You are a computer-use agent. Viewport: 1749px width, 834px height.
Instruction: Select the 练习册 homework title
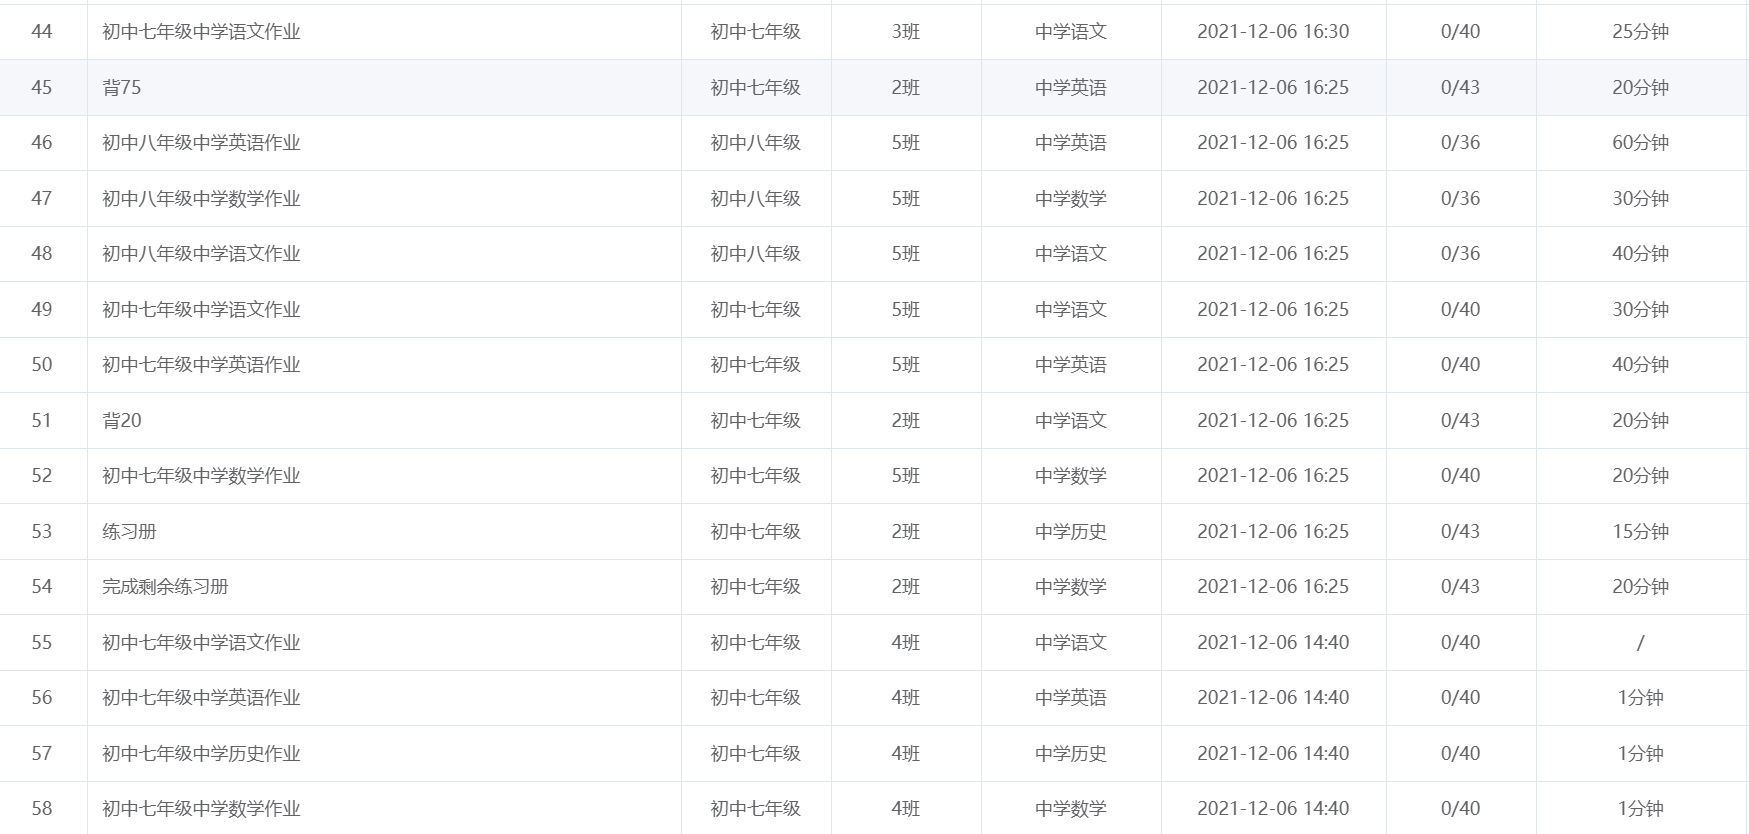(129, 532)
